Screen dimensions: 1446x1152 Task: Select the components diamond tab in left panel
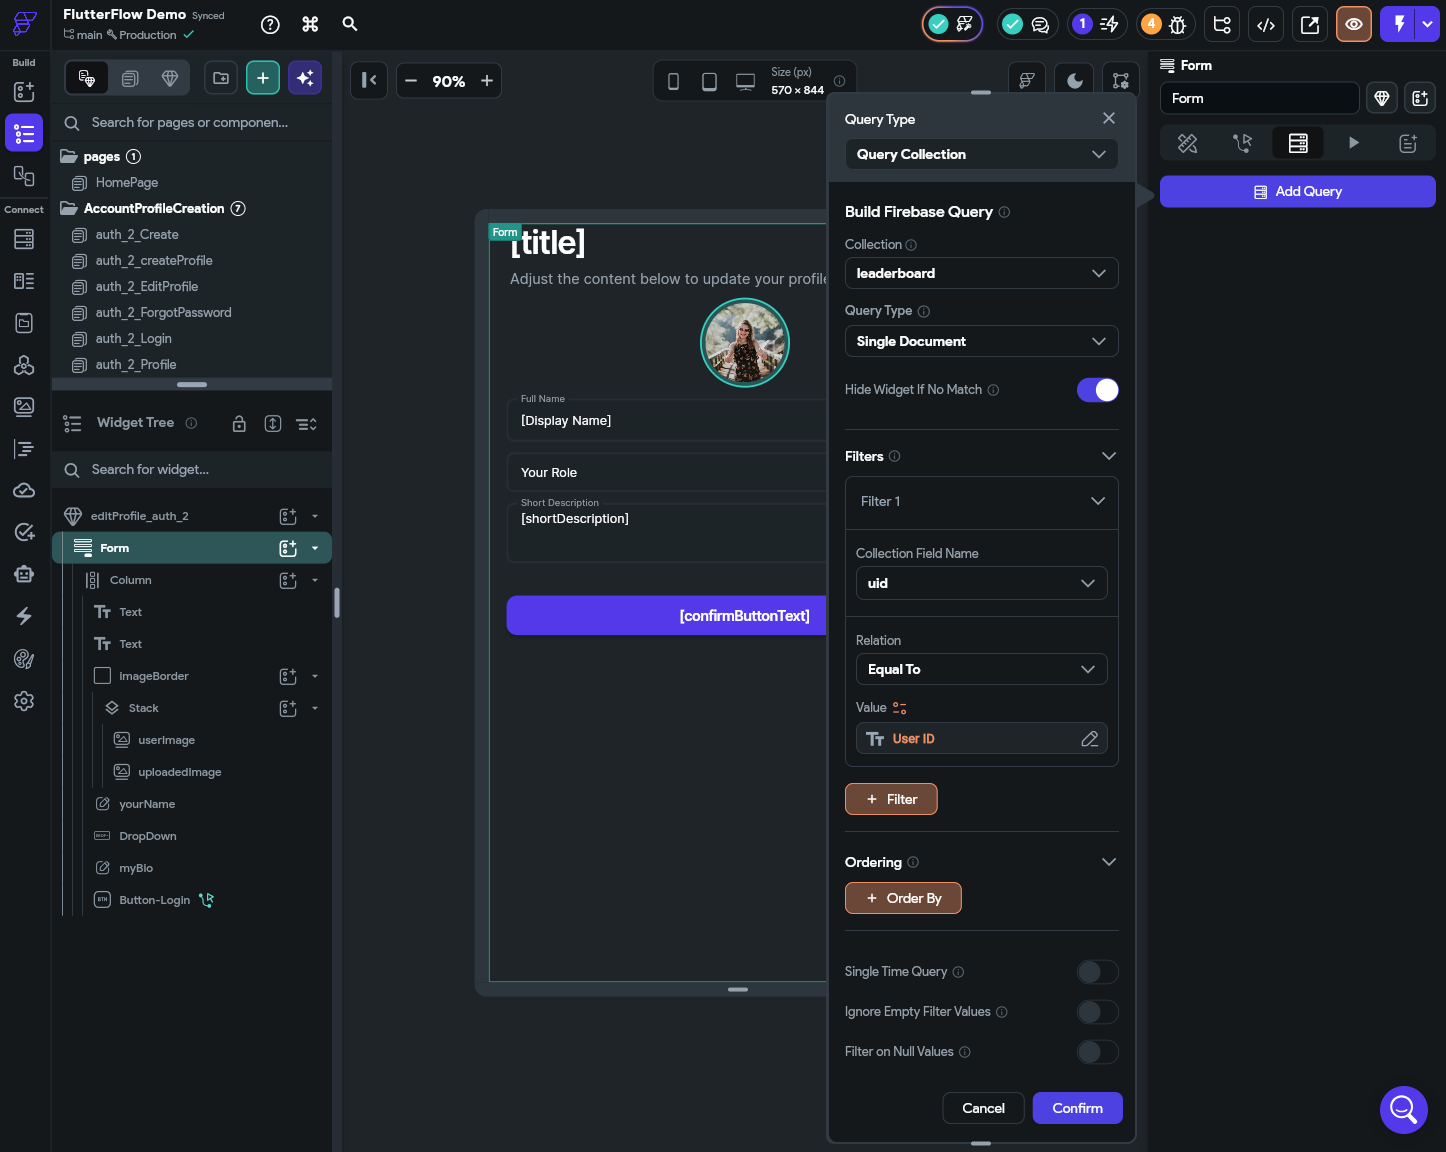pyautogui.click(x=170, y=78)
